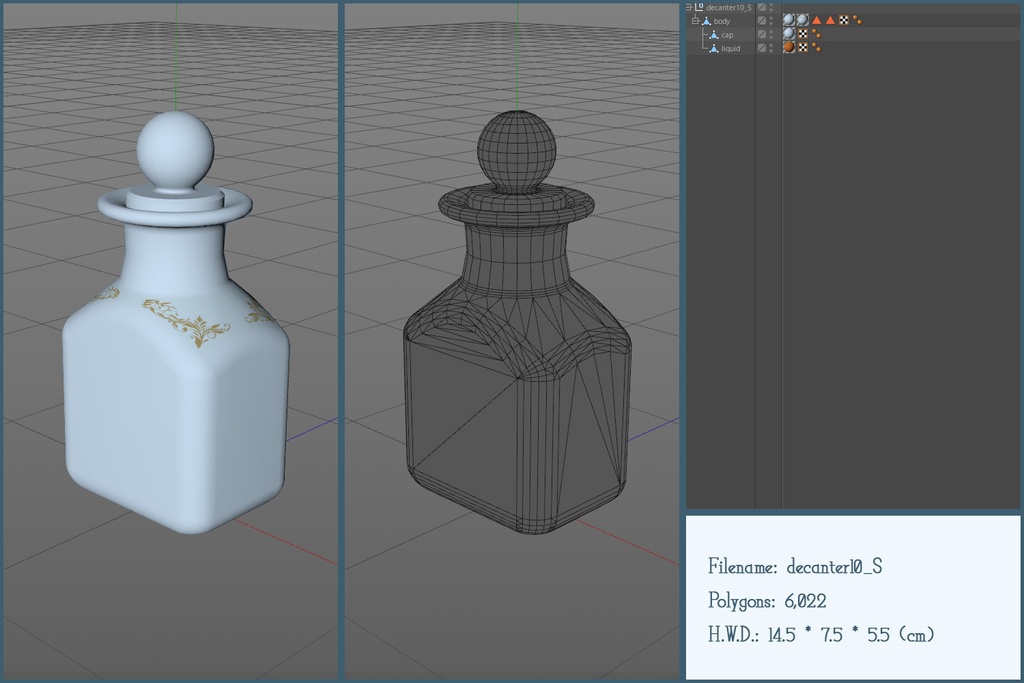1024x683 pixels.
Task: Select the decanter10_S row label
Action: point(729,8)
